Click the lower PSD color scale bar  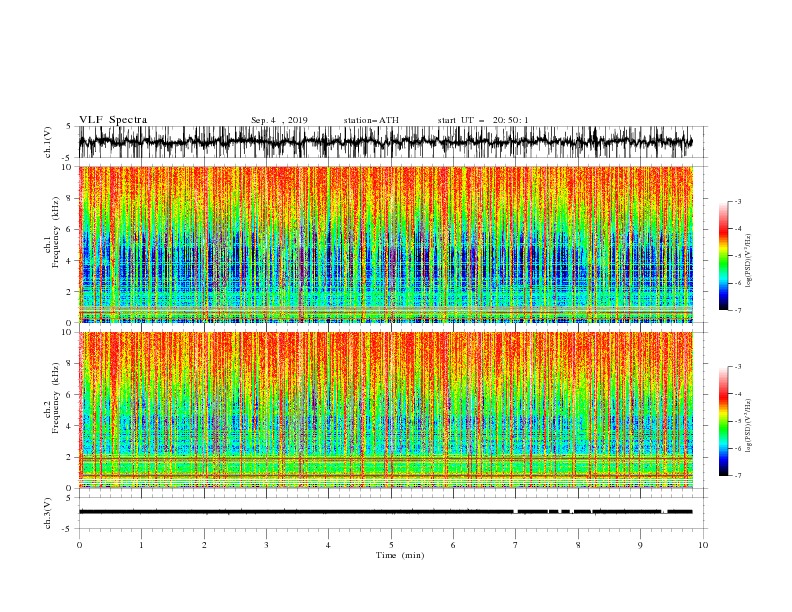pos(723,421)
